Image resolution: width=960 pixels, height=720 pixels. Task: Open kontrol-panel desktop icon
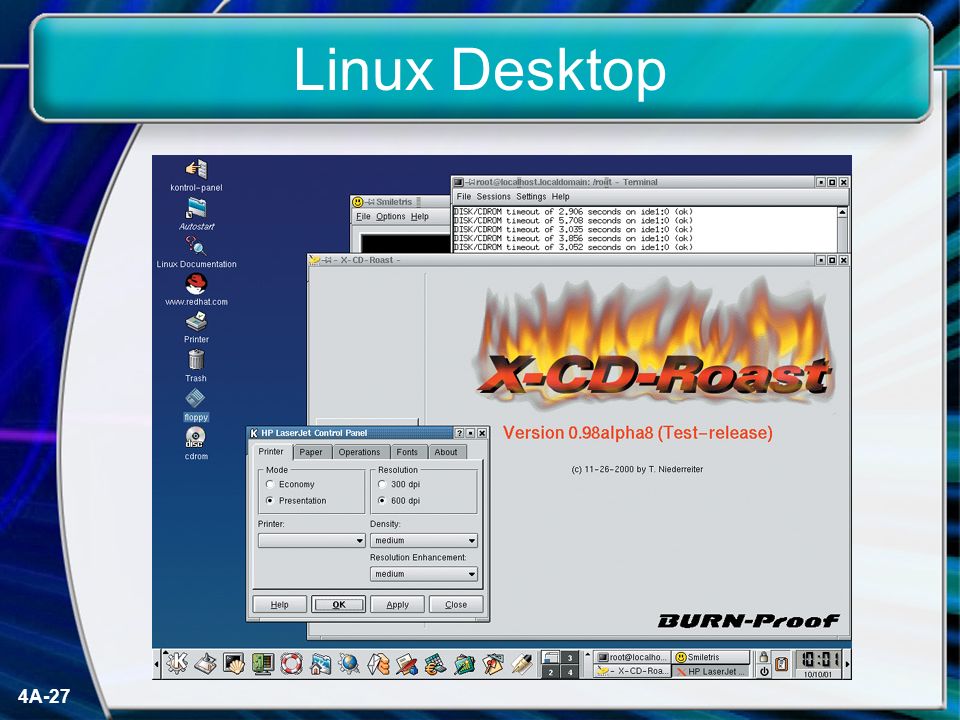pos(196,175)
